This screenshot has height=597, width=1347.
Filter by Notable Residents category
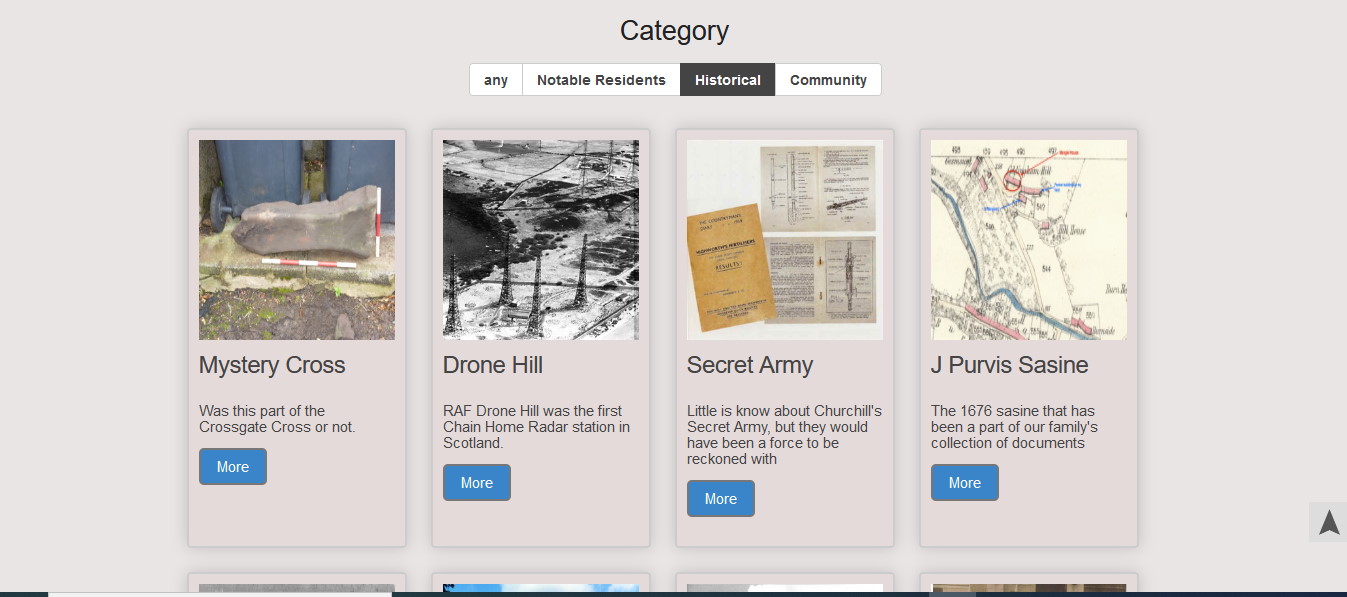point(601,80)
